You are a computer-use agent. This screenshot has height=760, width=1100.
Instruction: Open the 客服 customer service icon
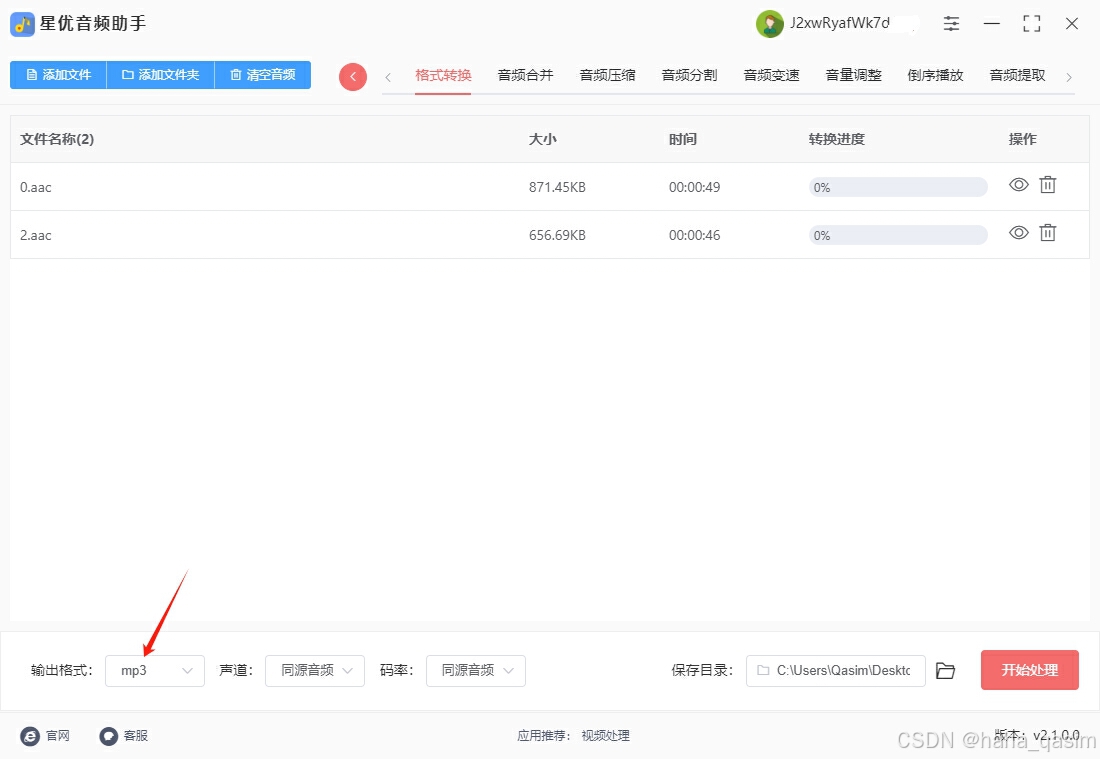pyautogui.click(x=108, y=736)
